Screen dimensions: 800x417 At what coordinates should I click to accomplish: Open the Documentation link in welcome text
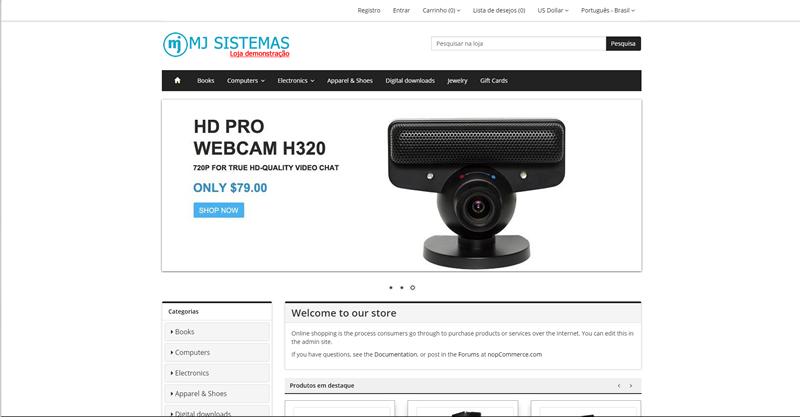point(395,354)
